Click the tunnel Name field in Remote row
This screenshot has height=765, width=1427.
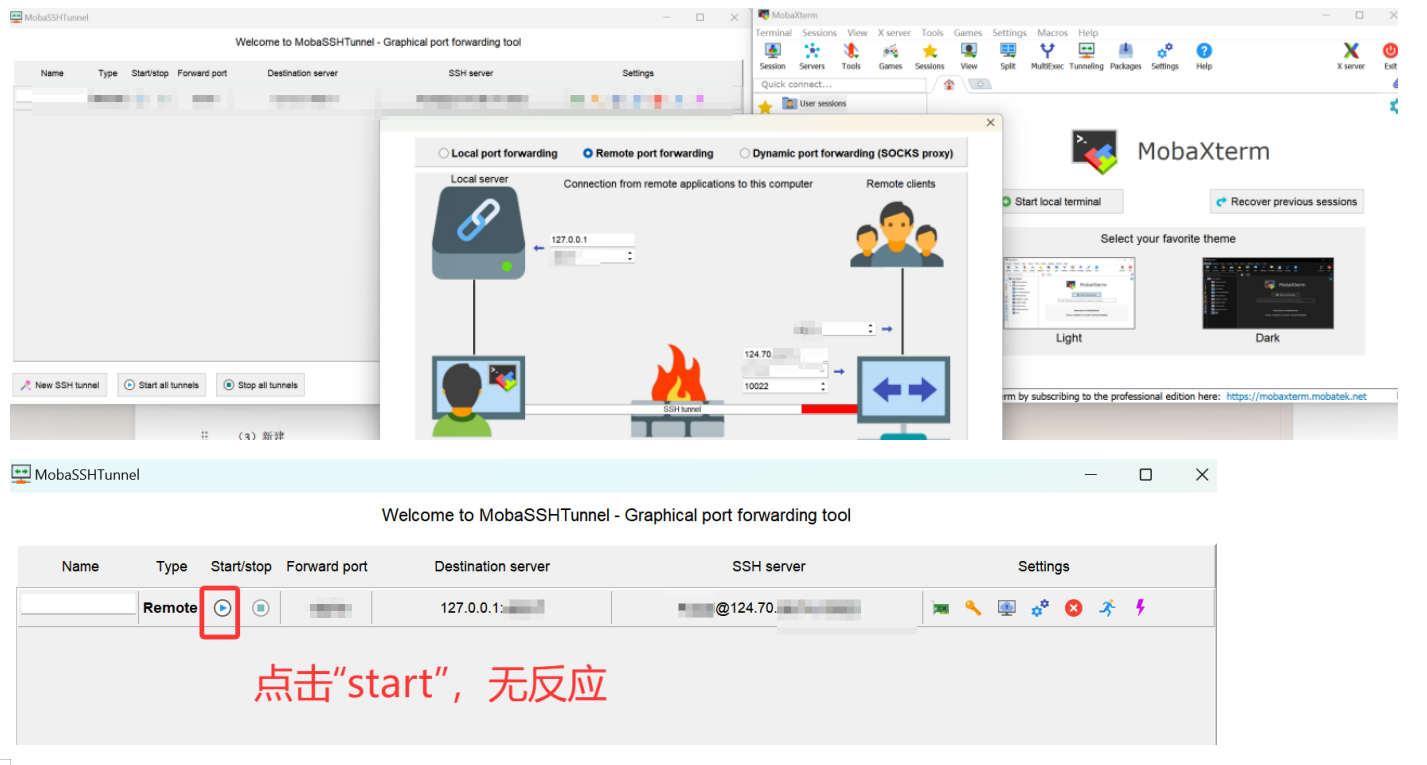[x=78, y=604]
